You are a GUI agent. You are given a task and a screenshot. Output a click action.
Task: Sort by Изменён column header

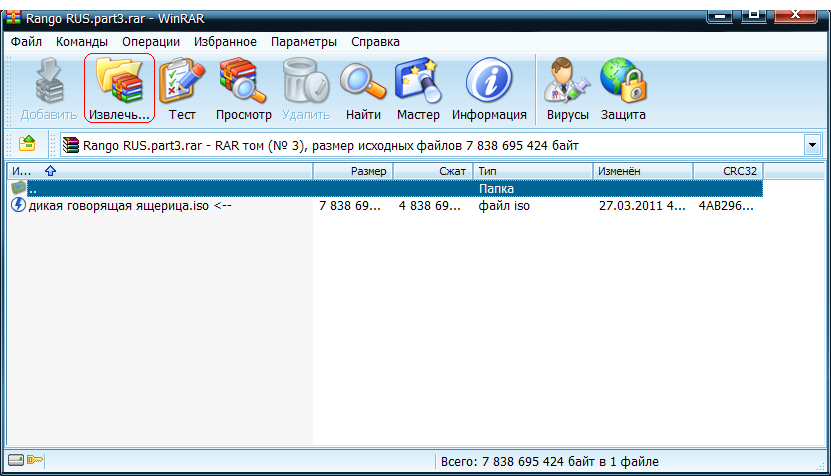click(643, 171)
